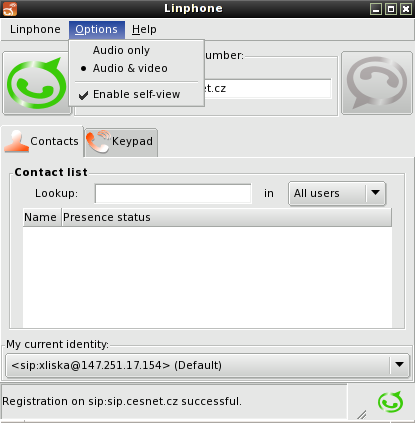Click the gray hang-up call button
The height and width of the screenshot is (423, 415).
coord(377,83)
